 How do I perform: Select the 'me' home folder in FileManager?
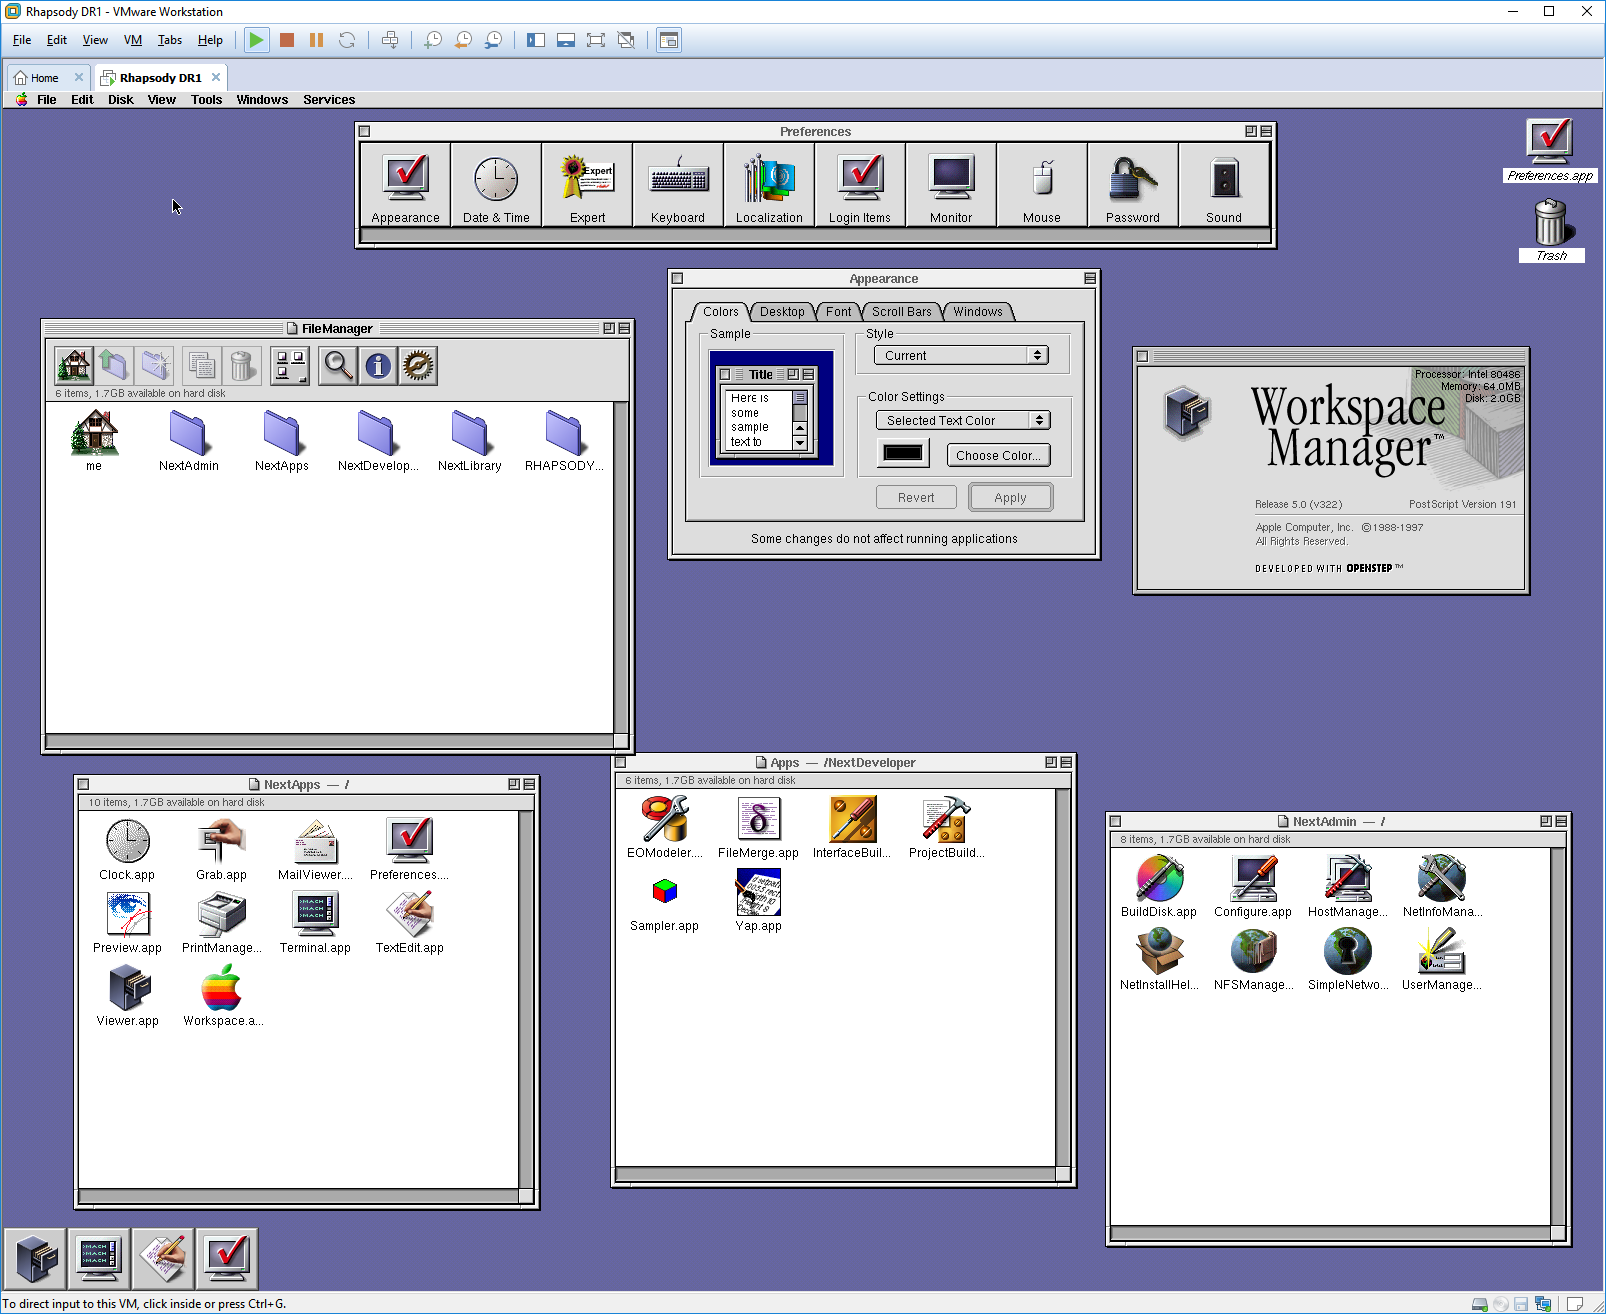[x=94, y=441]
